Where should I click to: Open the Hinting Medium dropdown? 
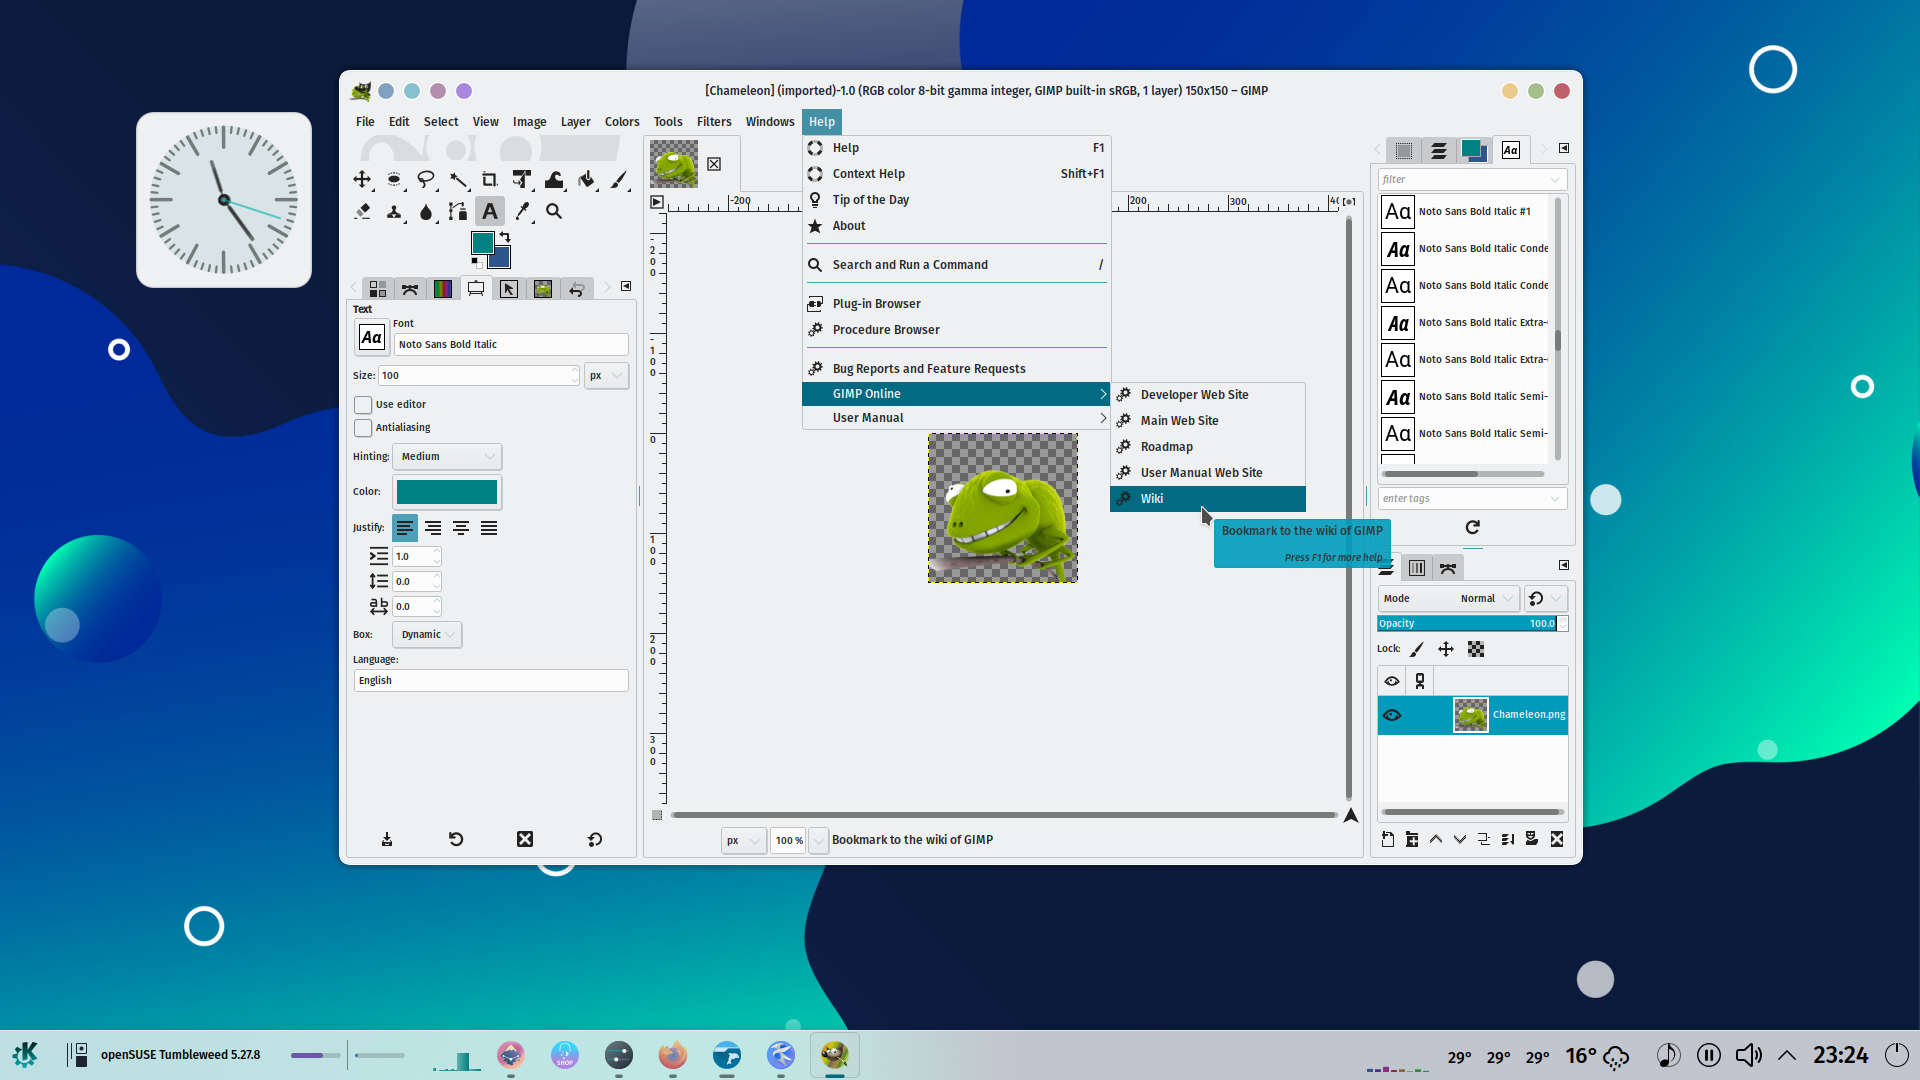click(447, 457)
